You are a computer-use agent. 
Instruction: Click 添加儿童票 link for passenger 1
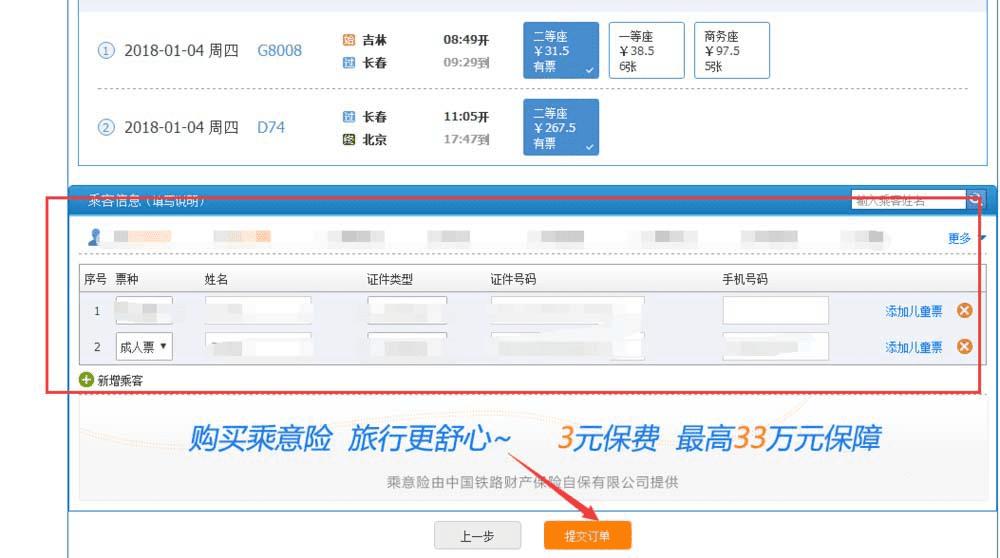[913, 311]
